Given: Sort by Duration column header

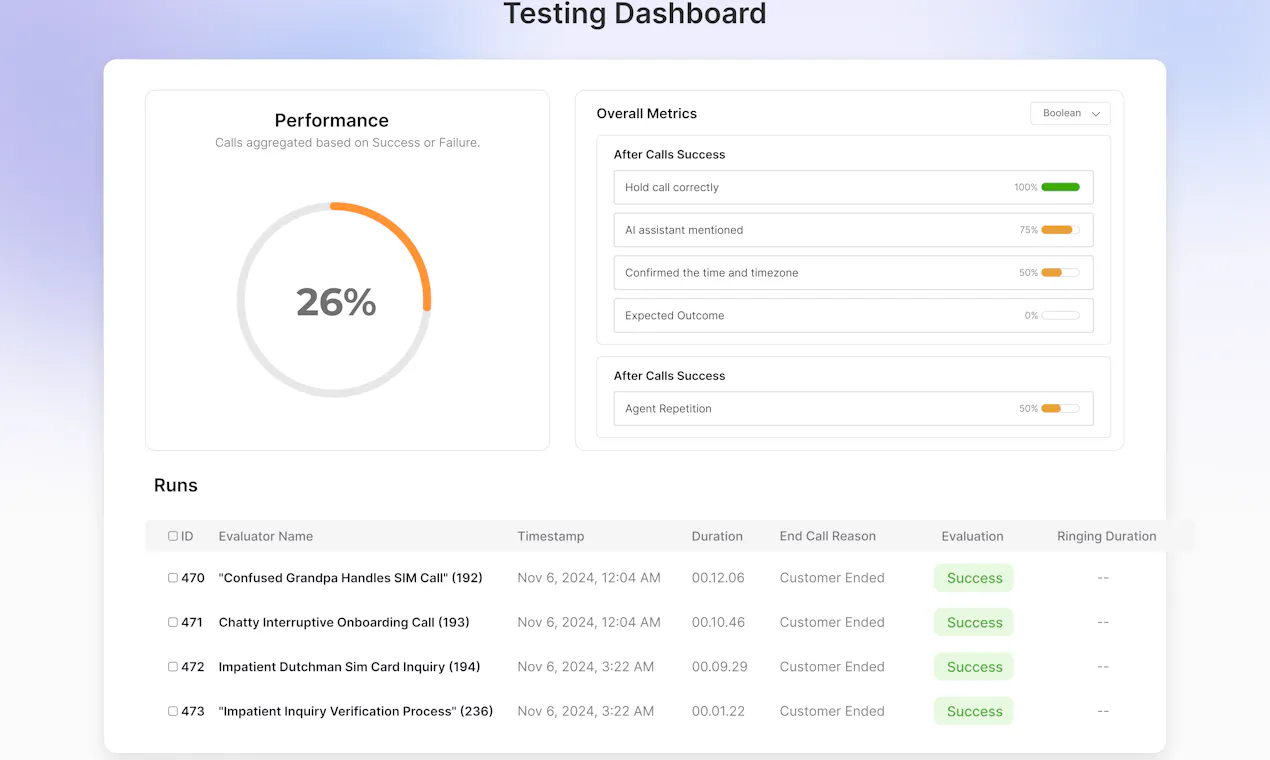Looking at the screenshot, I should (717, 536).
